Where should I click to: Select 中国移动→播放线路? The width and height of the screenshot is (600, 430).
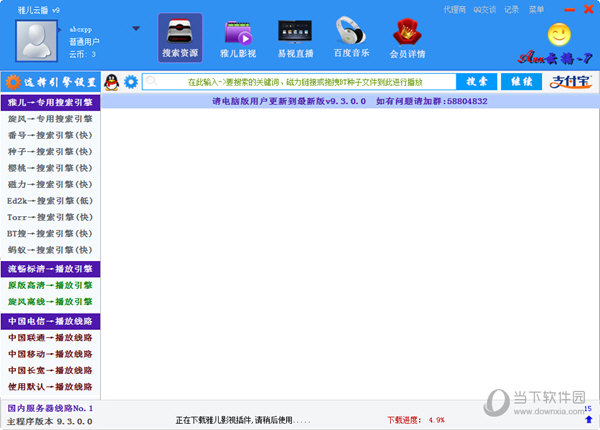[x=51, y=354]
